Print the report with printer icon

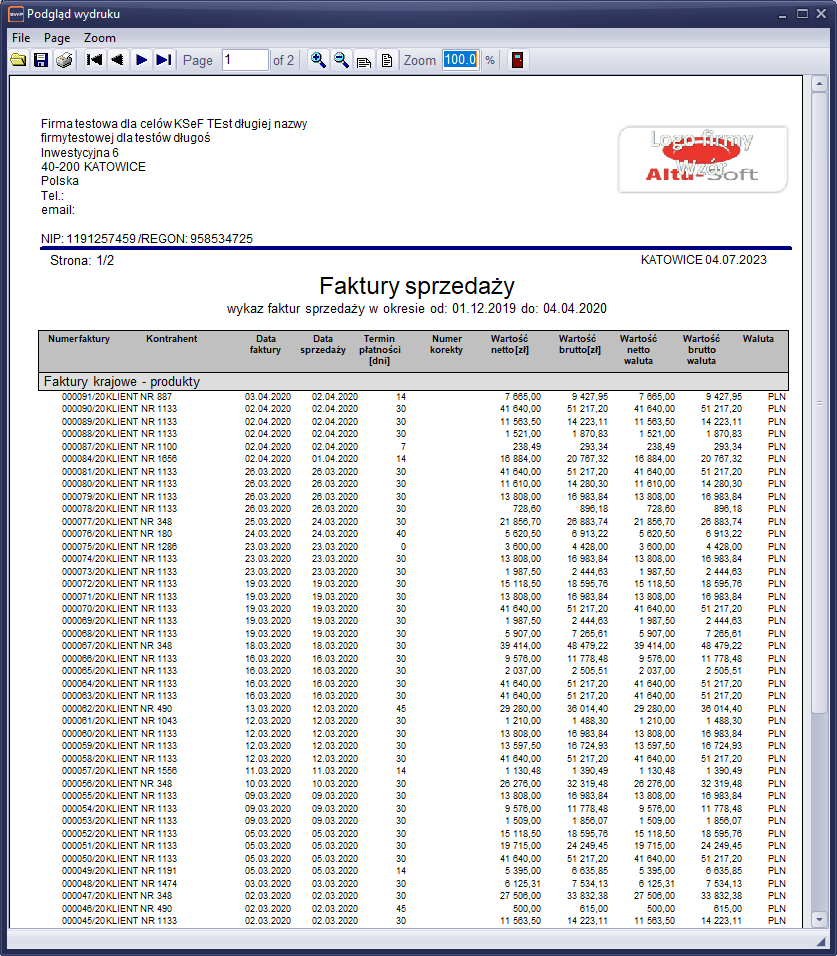[x=64, y=60]
